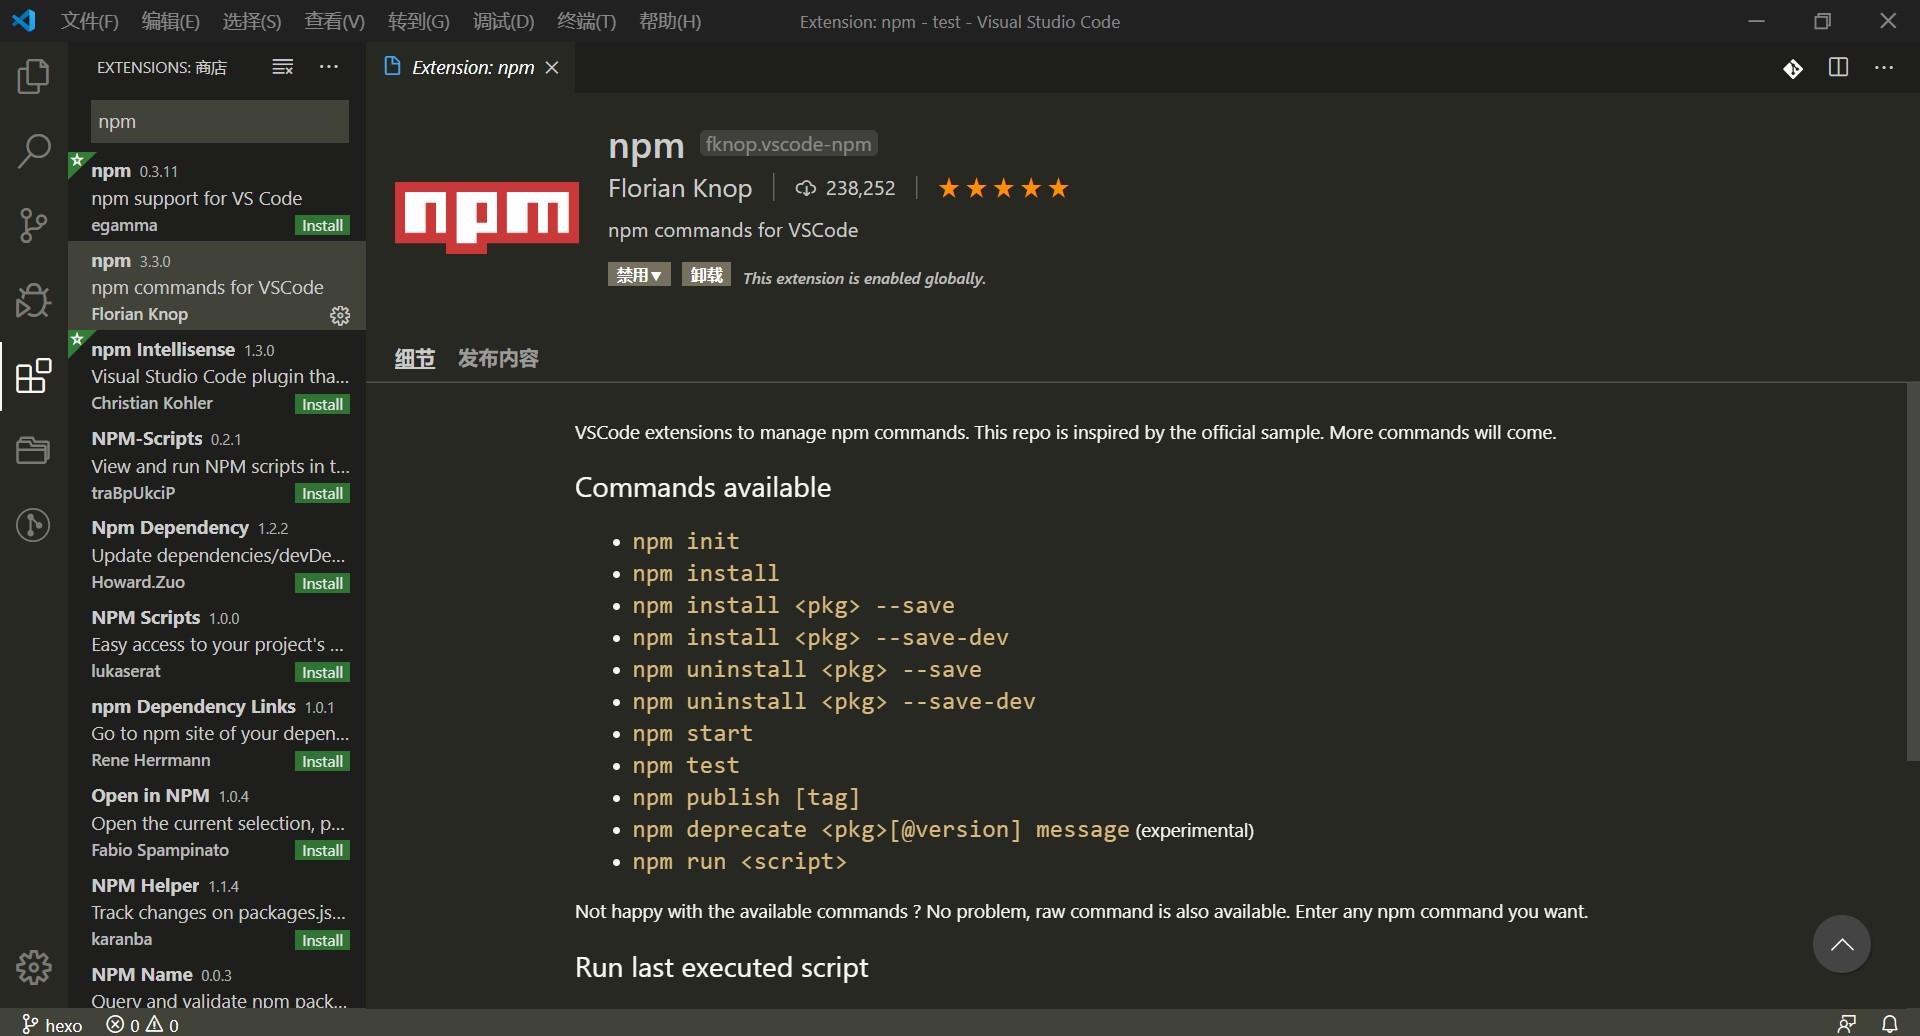
Task: Switch to the 发布内容 tab
Action: click(x=498, y=358)
